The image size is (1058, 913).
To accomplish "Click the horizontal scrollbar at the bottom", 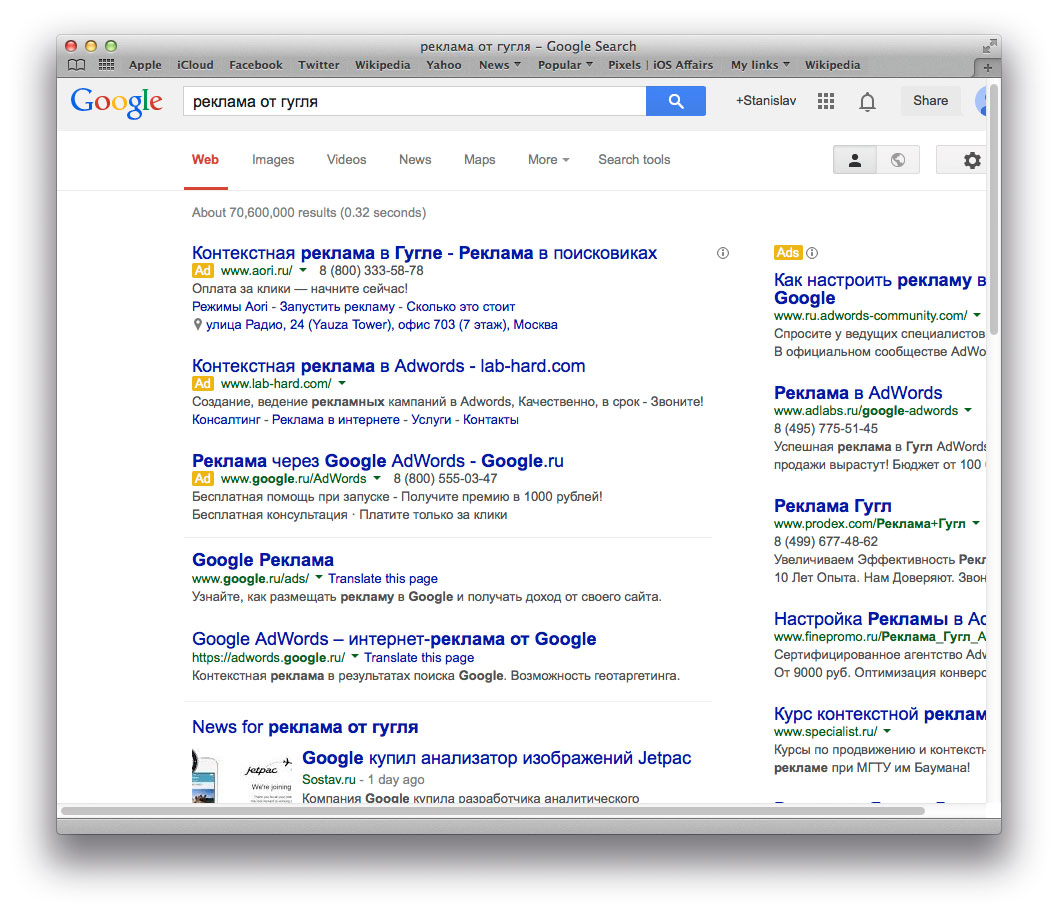I will coord(493,810).
